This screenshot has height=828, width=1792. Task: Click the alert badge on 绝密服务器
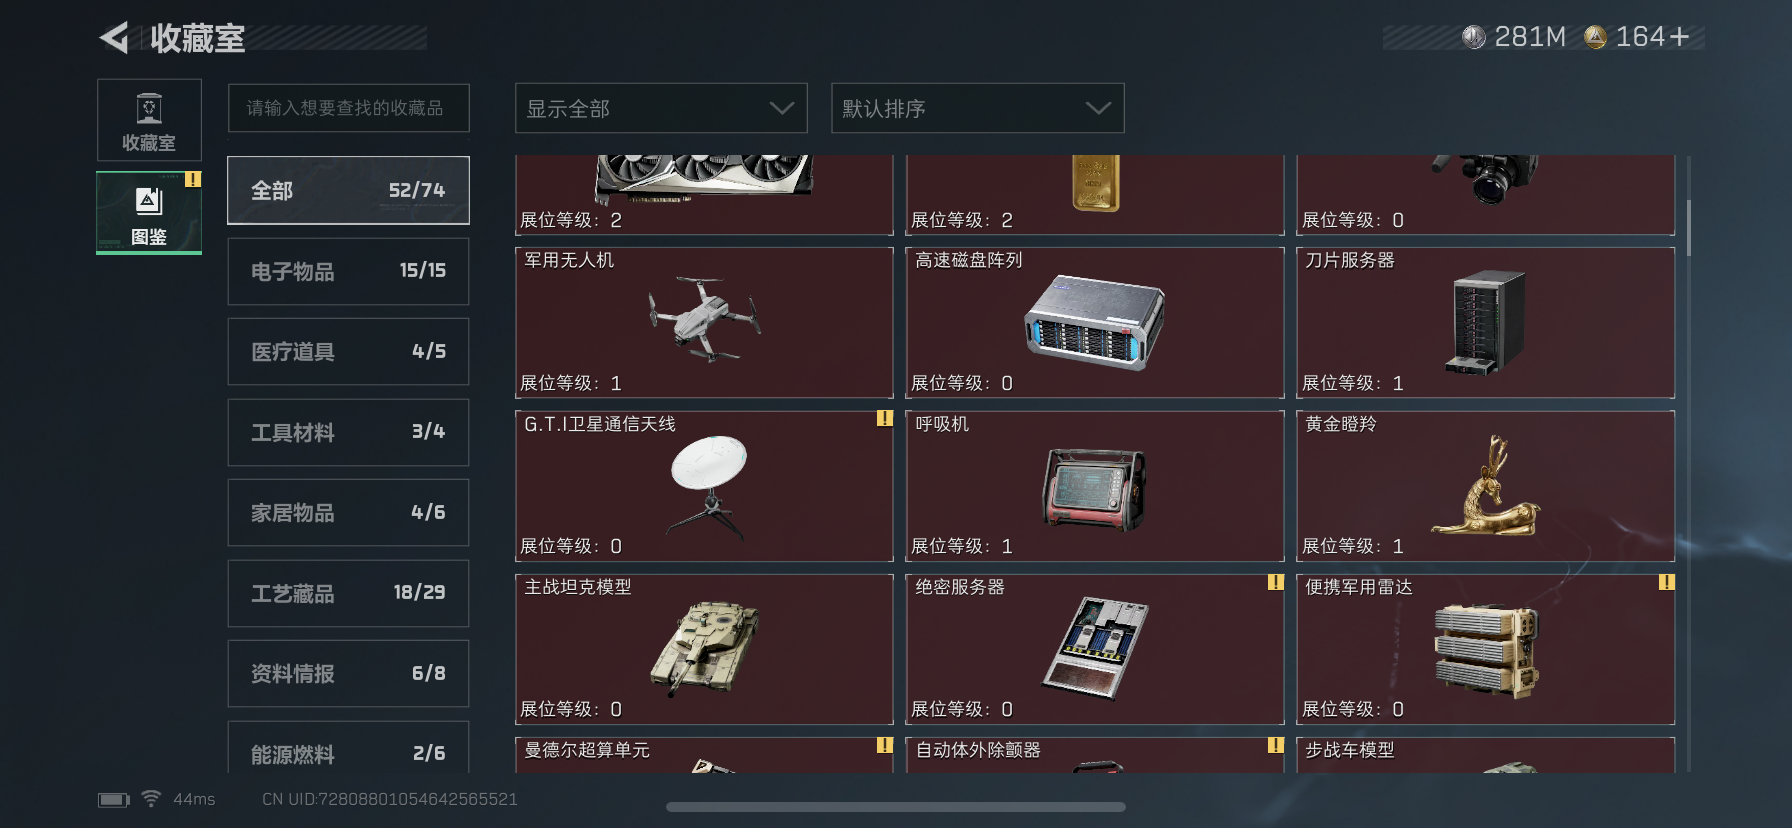(1275, 581)
